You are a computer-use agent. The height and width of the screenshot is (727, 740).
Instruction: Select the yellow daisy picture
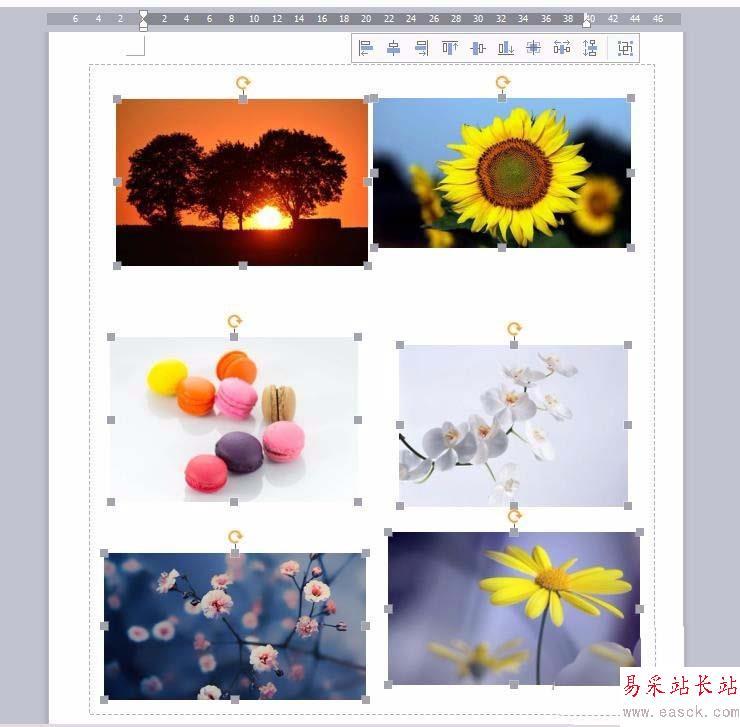click(514, 609)
